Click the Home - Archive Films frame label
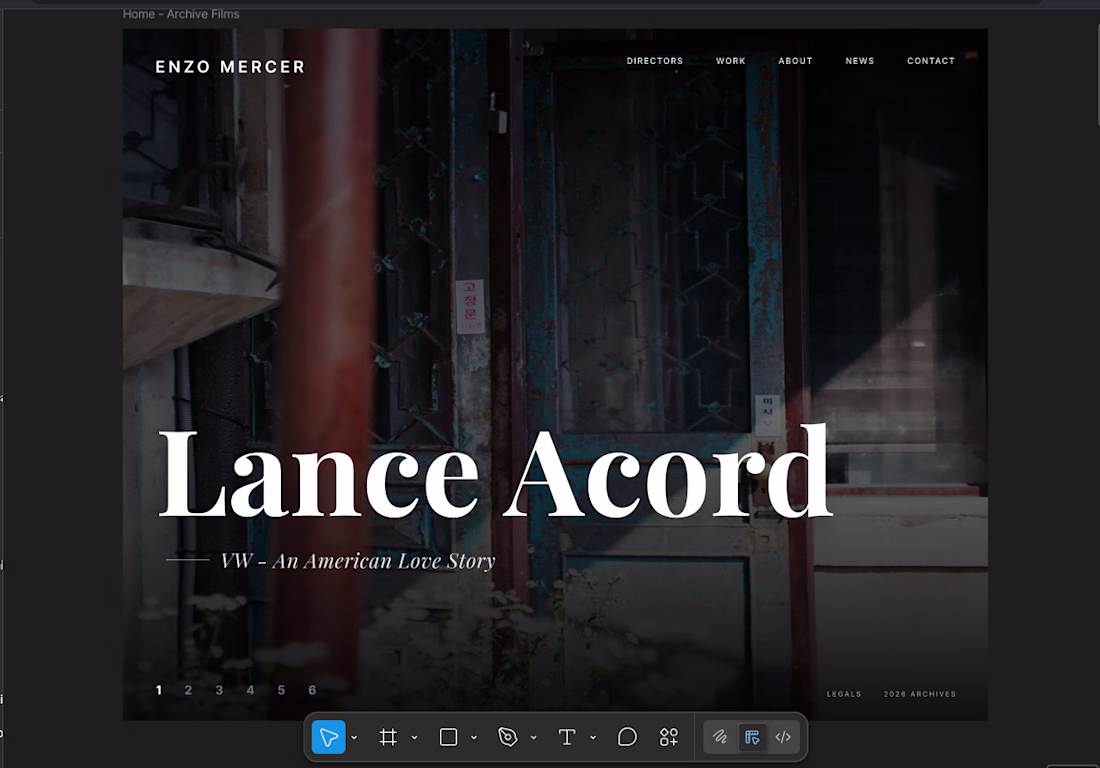 click(x=181, y=14)
